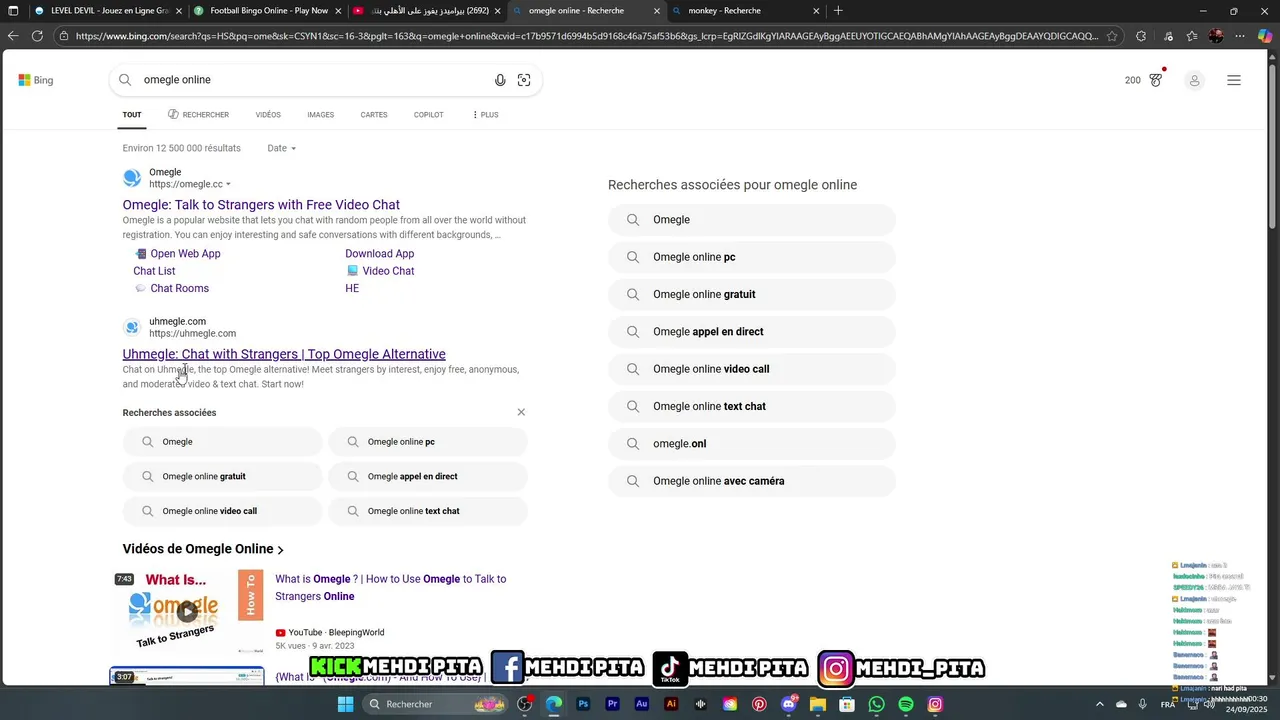This screenshot has width=1280, height=720.
Task: Click the search magnifier in Bing search box
Action: point(125,80)
